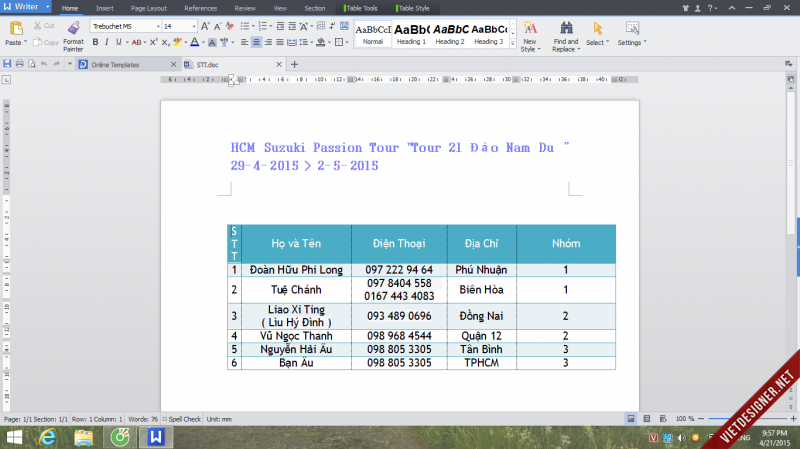
Task: Open the Table Tools tab
Action: click(x=361, y=8)
